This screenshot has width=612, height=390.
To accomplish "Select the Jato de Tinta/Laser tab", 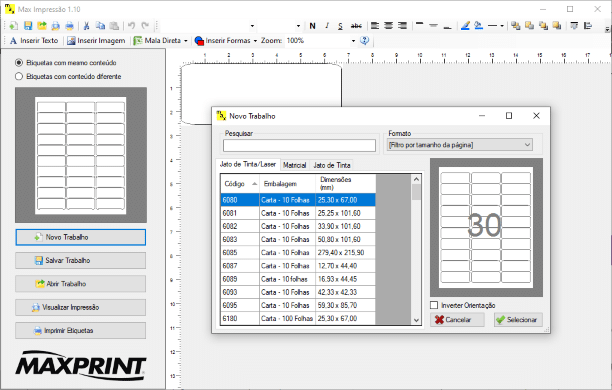I will 248,164.
